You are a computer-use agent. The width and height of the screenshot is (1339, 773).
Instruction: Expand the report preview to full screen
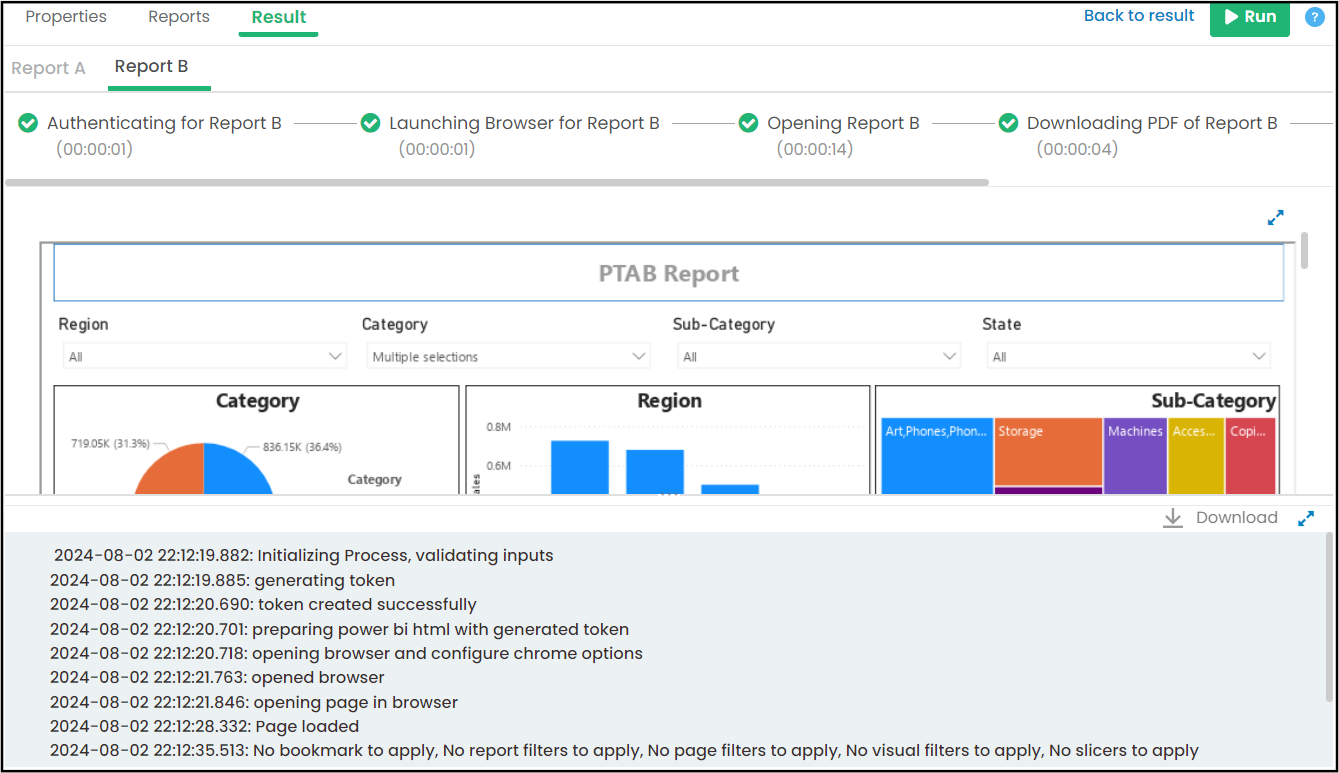pyautogui.click(x=1275, y=217)
